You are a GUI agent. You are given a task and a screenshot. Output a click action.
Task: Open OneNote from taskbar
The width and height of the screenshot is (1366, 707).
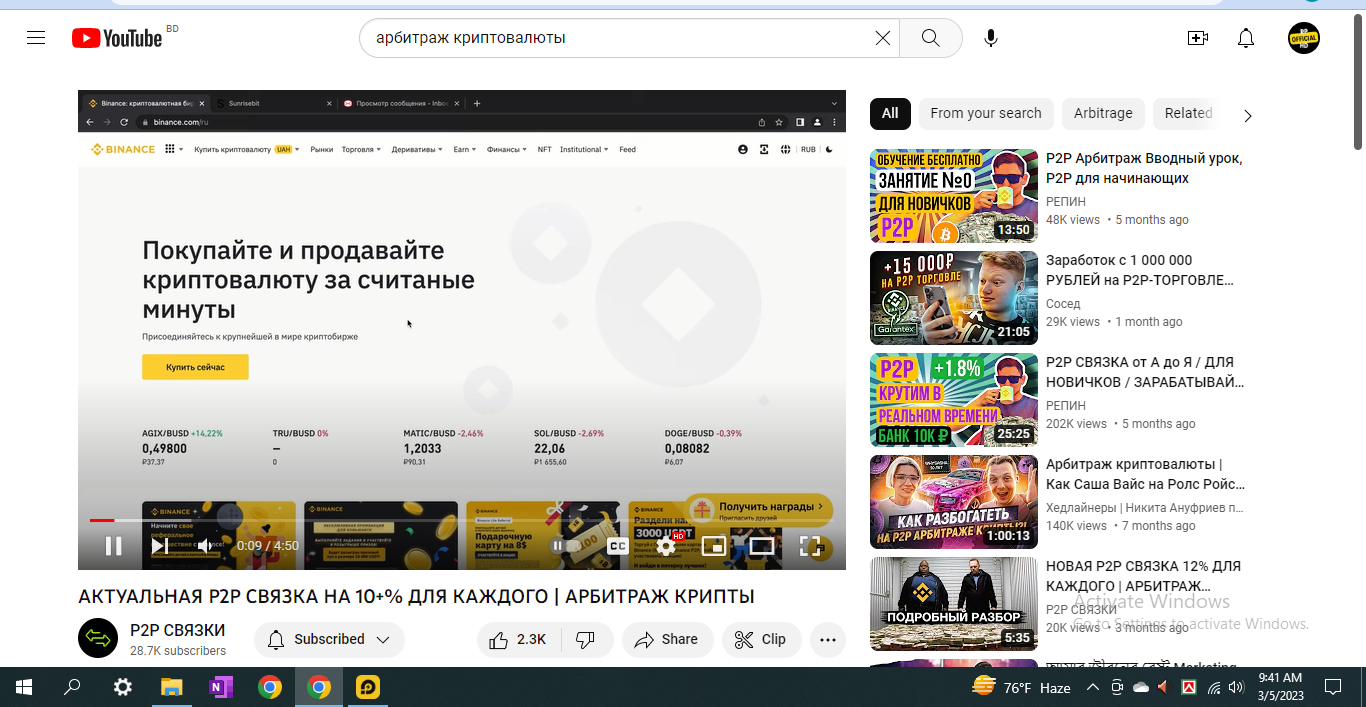click(221, 687)
